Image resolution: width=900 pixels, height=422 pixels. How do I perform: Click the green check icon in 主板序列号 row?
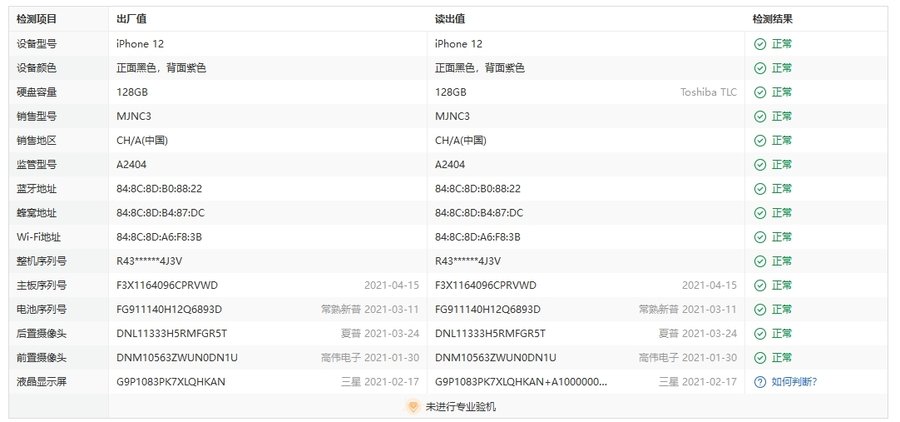tap(760, 285)
